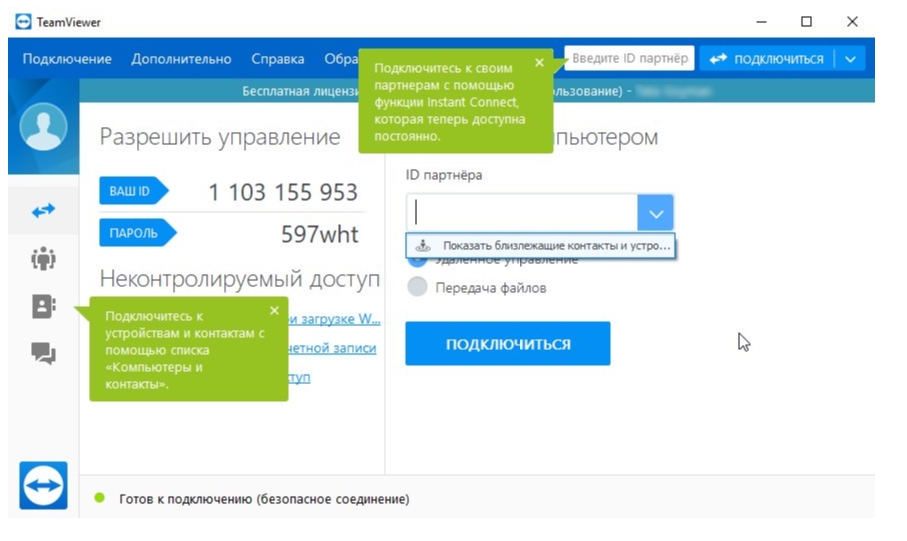Select the Remote Control arrows sidebar icon
The height and width of the screenshot is (541, 907).
click(x=43, y=211)
